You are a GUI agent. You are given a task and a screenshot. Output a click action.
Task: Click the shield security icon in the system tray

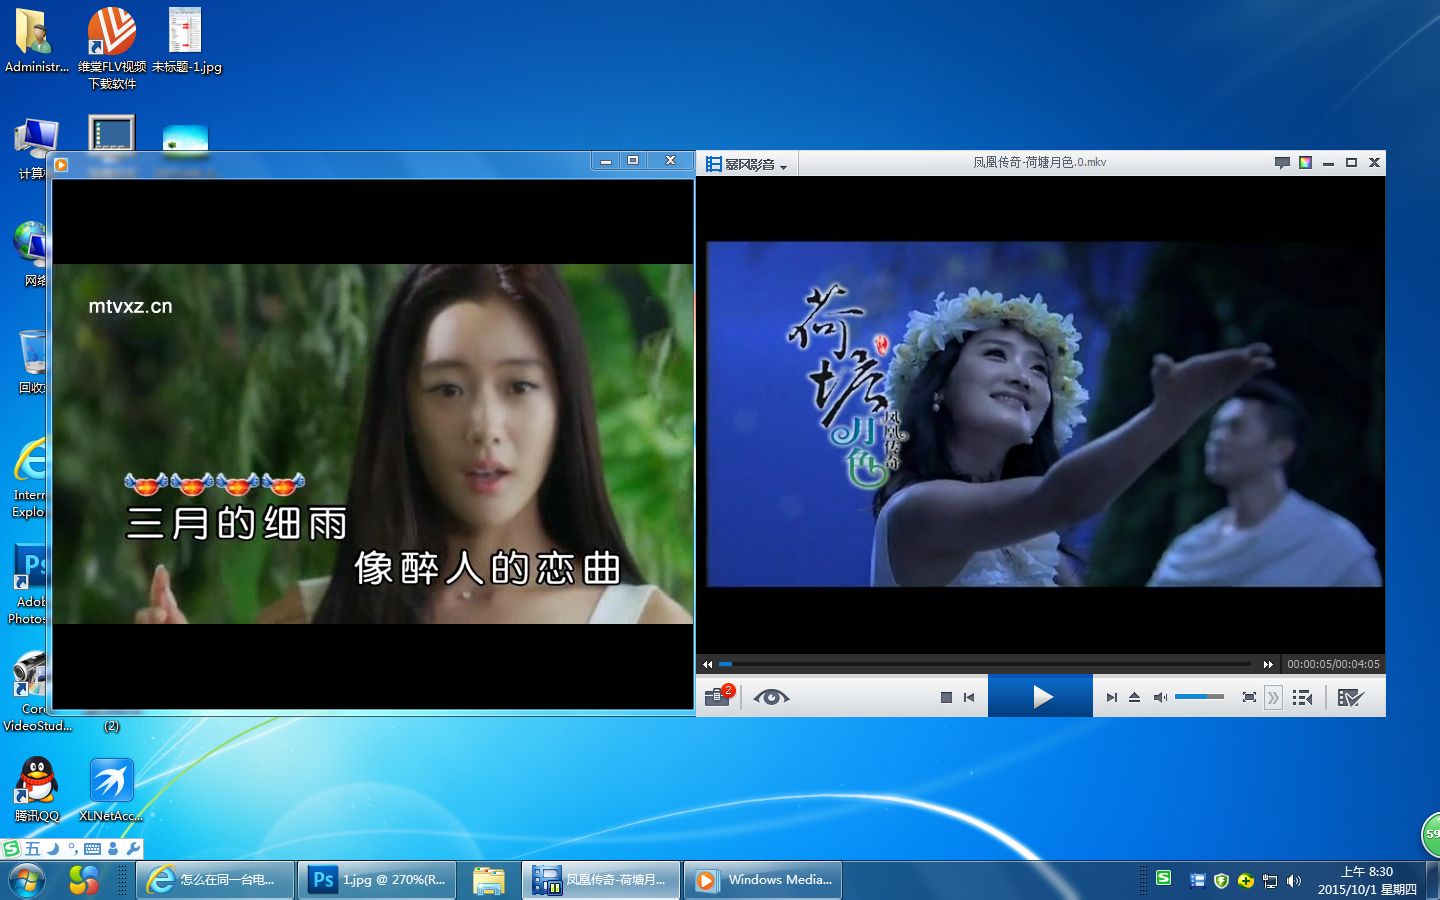point(1221,881)
